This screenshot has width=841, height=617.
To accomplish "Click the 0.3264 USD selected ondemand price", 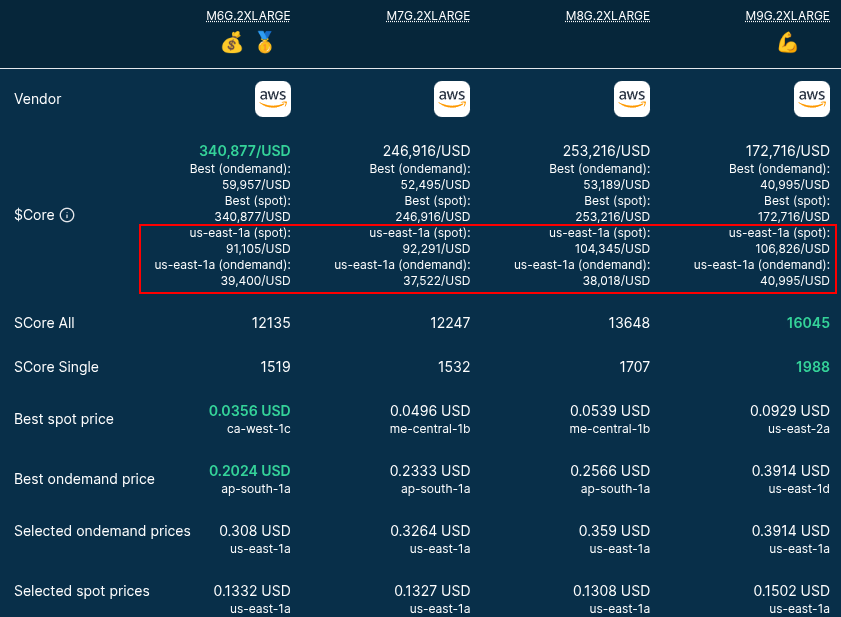I will click(x=430, y=531).
